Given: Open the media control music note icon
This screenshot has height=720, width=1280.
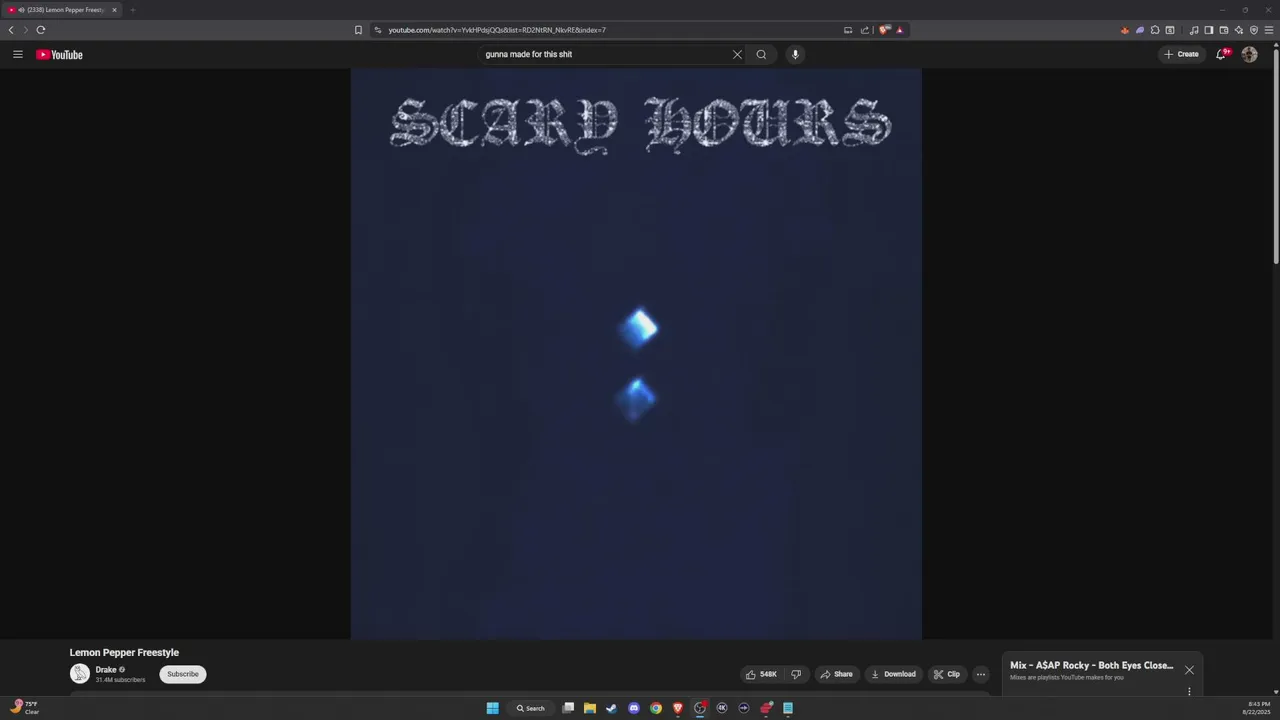Looking at the screenshot, I should 1194,30.
